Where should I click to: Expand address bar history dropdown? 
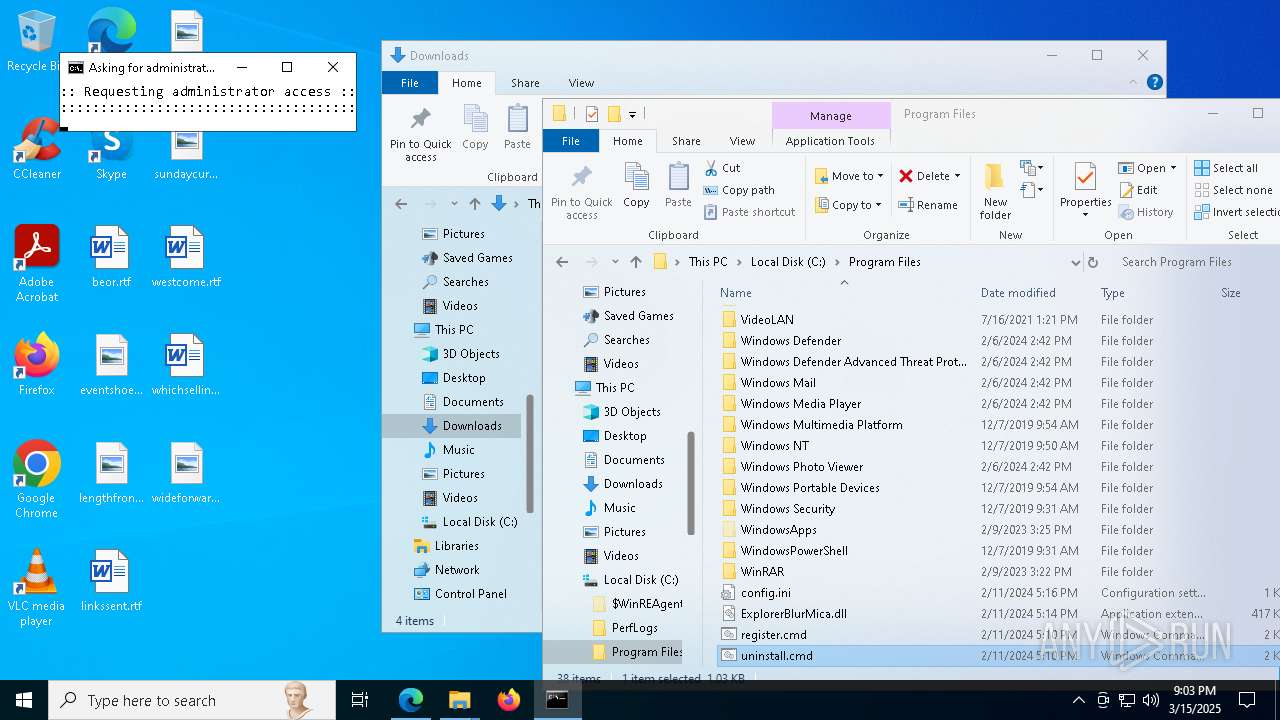(1075, 262)
